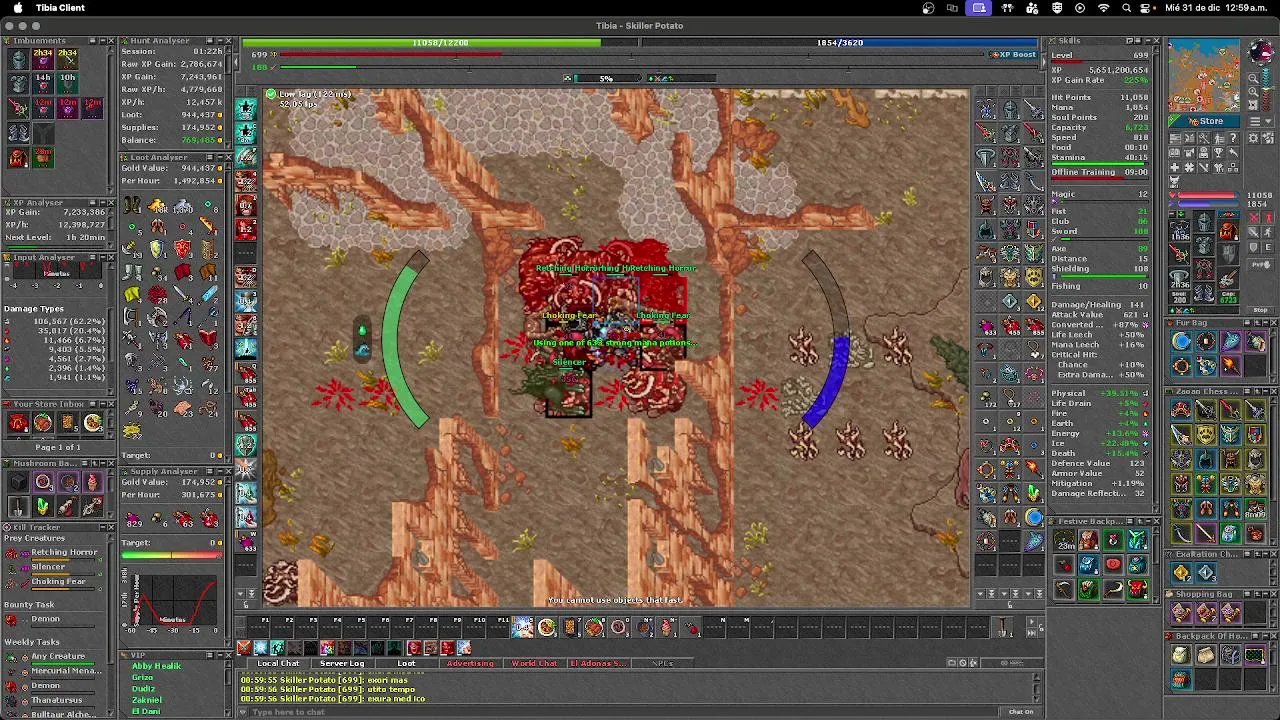Open the Supply Analyser panel menu
The width and height of the screenshot is (1280, 720).
click(x=208, y=471)
